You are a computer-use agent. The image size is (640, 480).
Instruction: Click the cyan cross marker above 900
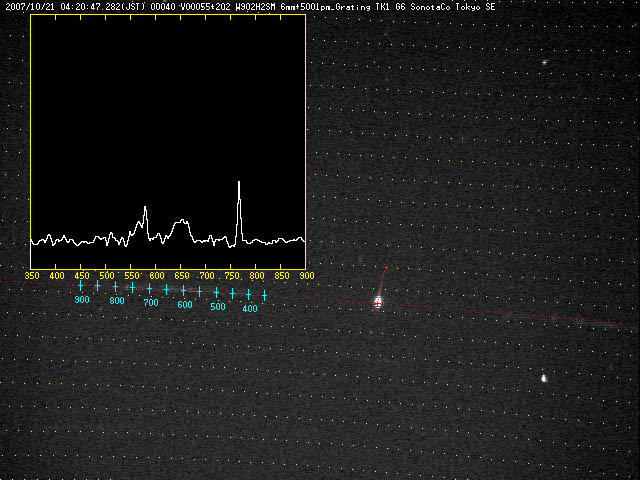pyautogui.click(x=81, y=286)
